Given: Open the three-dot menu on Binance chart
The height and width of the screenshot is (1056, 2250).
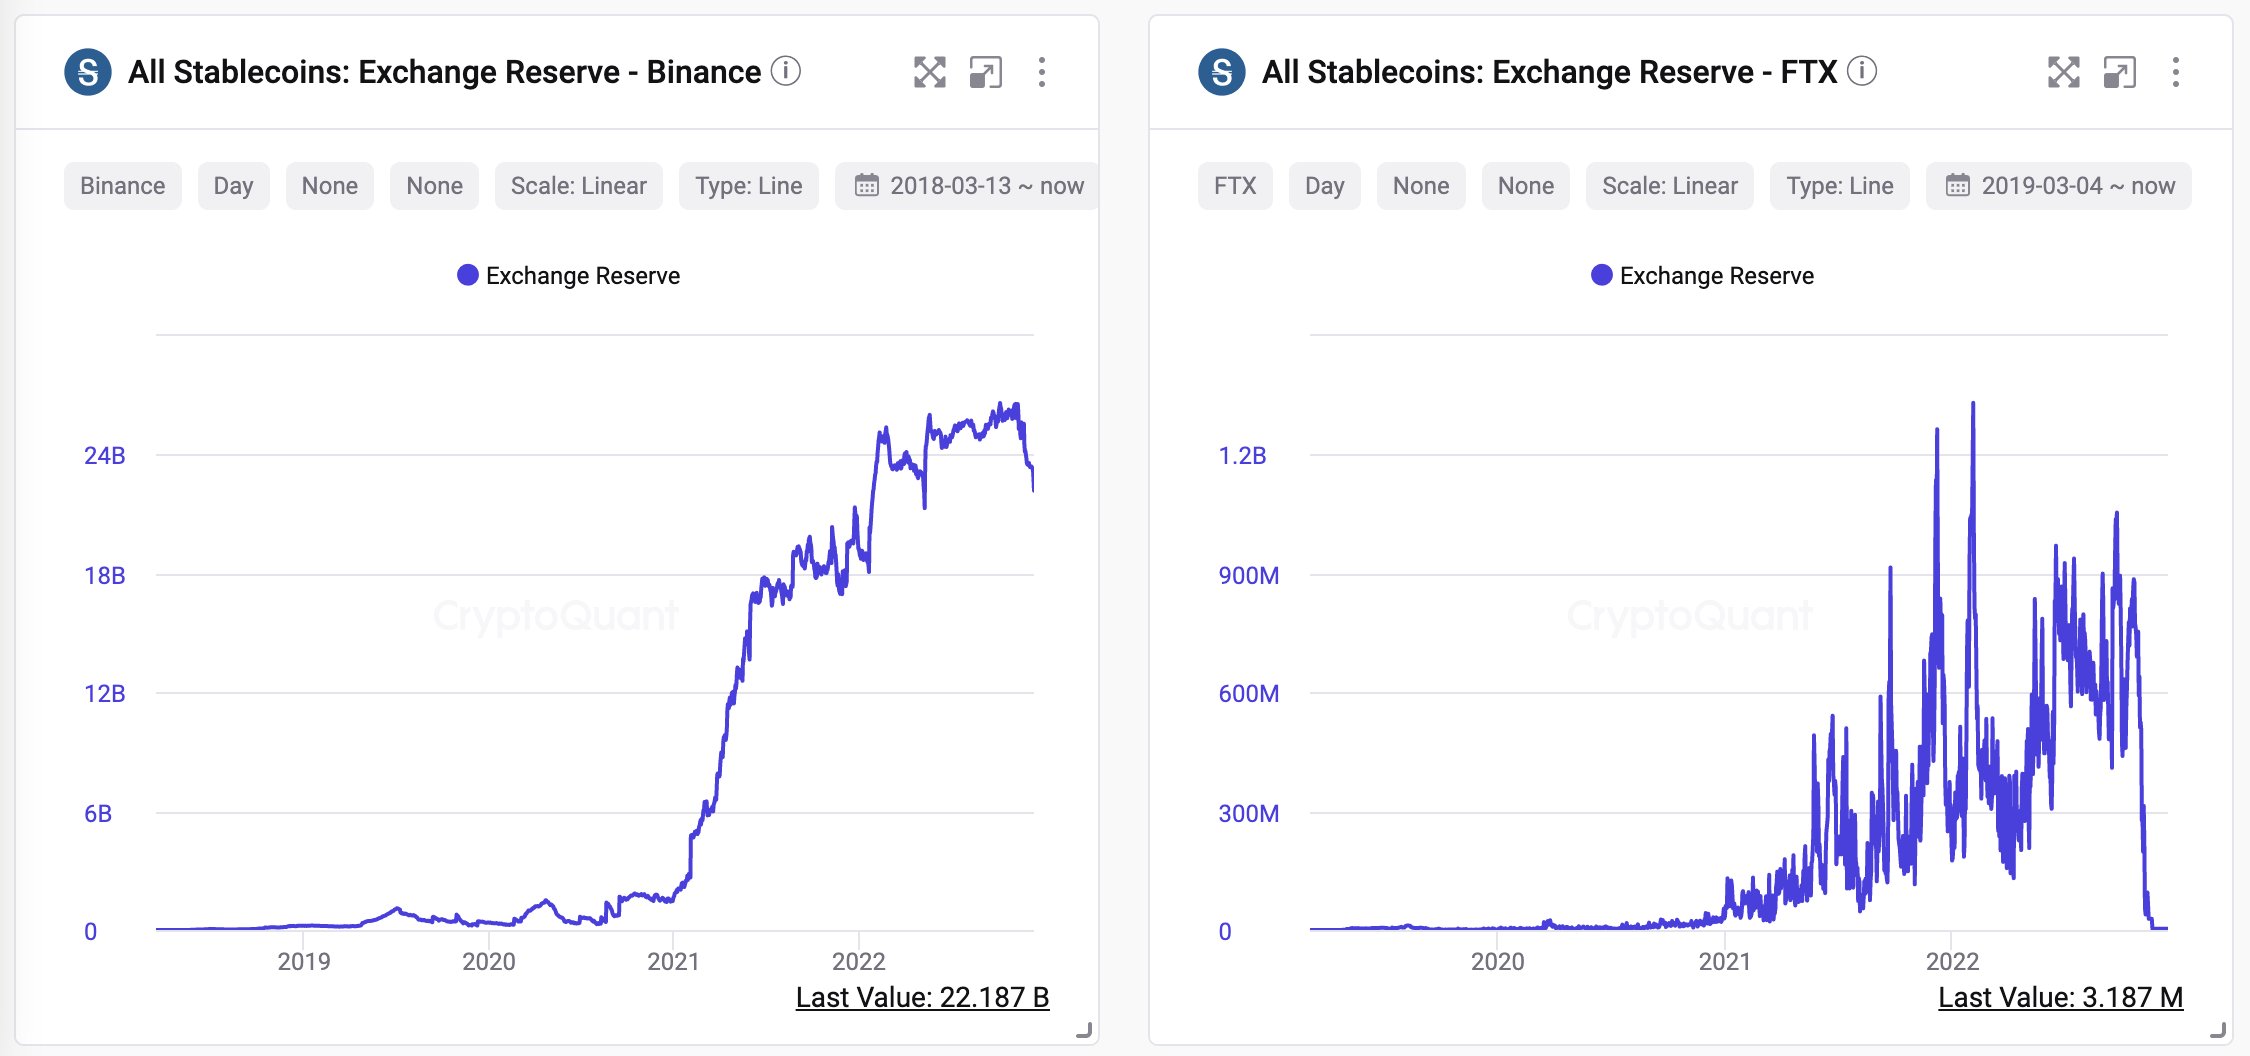Looking at the screenshot, I should click(1044, 72).
